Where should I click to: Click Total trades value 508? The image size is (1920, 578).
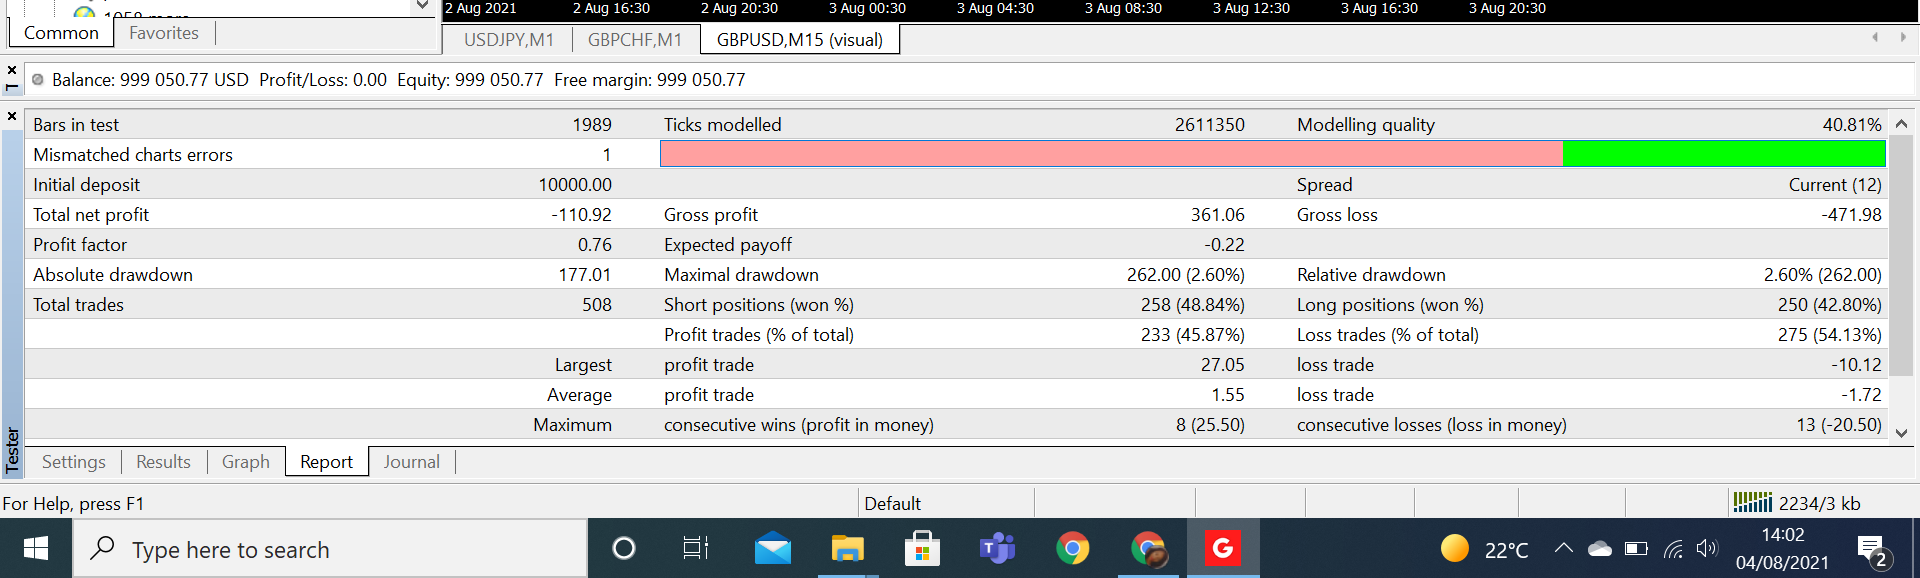click(x=597, y=305)
